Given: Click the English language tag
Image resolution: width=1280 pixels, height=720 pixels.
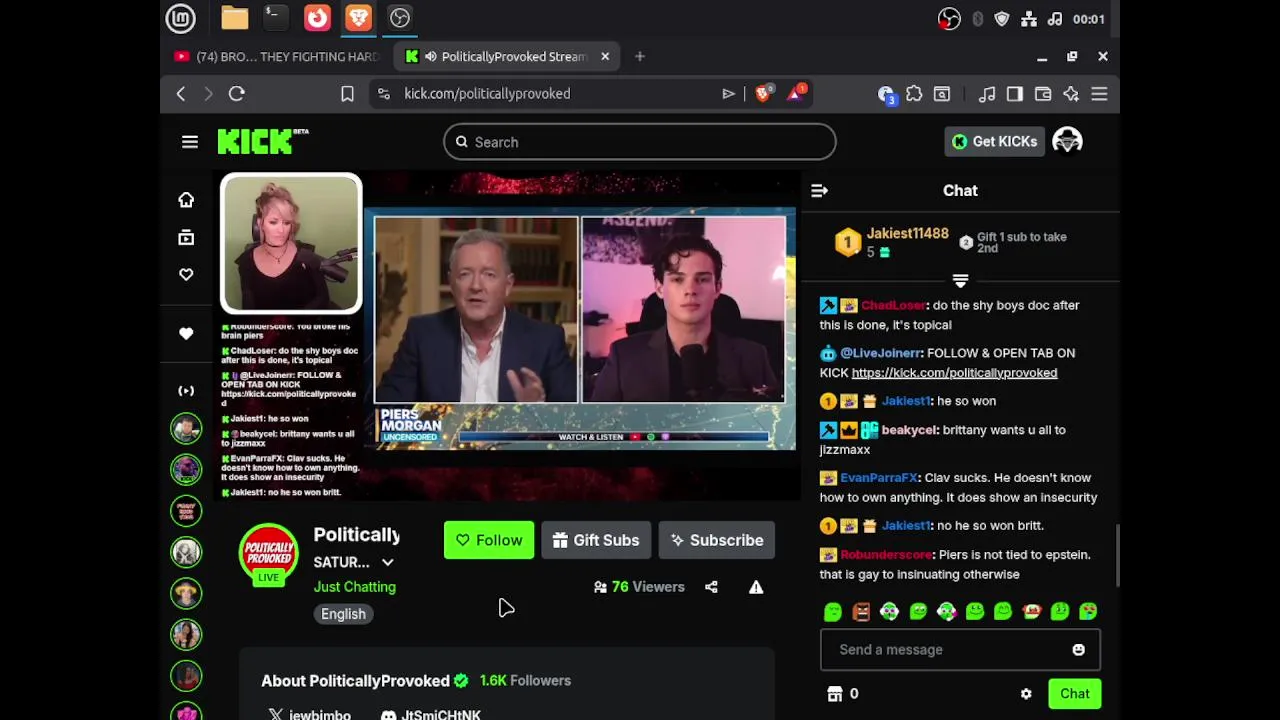Looking at the screenshot, I should [x=343, y=614].
